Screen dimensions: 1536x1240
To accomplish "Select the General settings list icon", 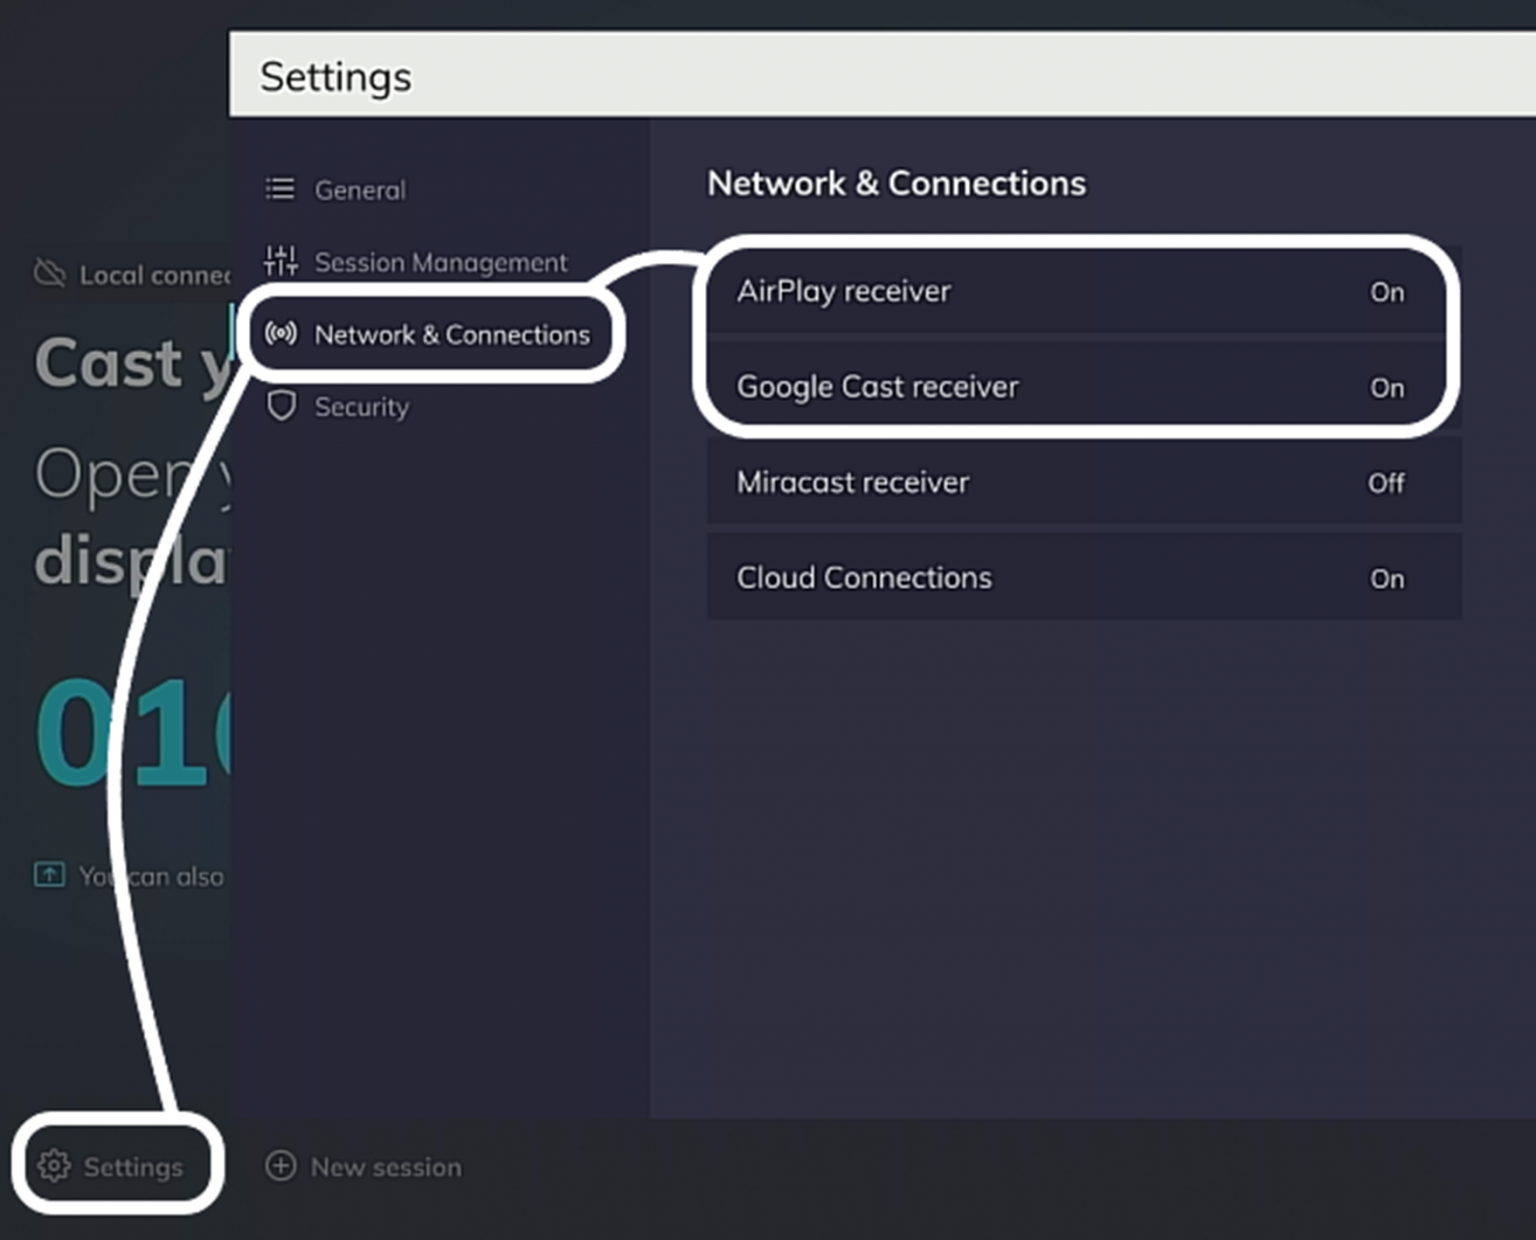I will (280, 188).
